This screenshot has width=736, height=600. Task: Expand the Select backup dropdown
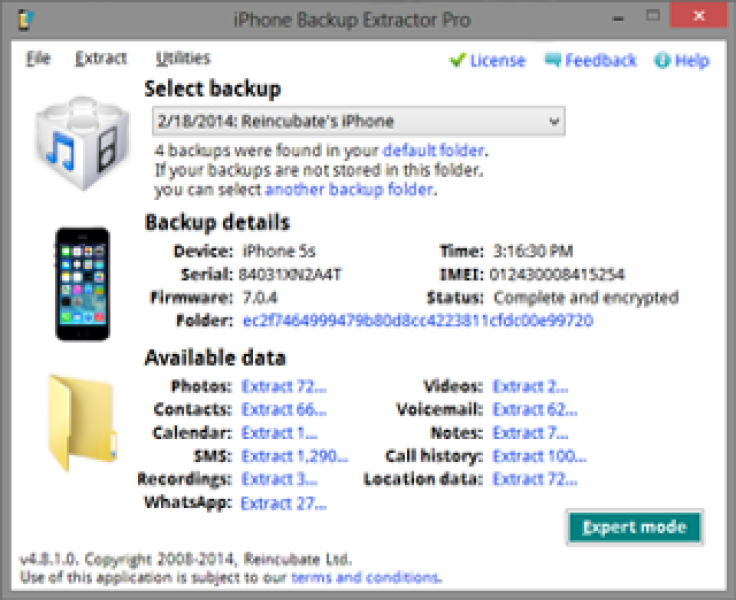[359, 122]
